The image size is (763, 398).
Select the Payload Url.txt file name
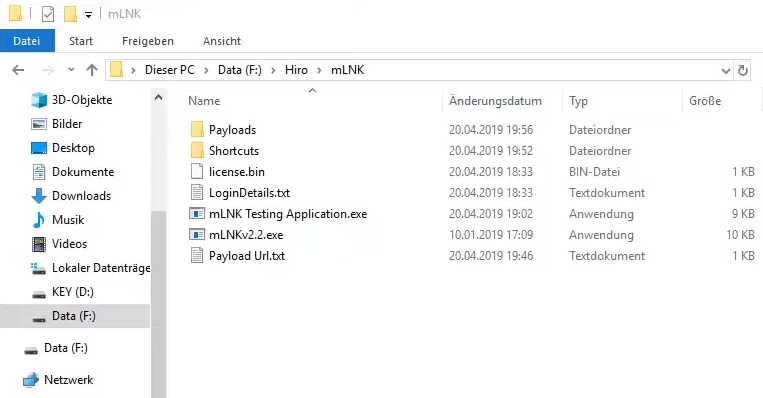[247, 255]
